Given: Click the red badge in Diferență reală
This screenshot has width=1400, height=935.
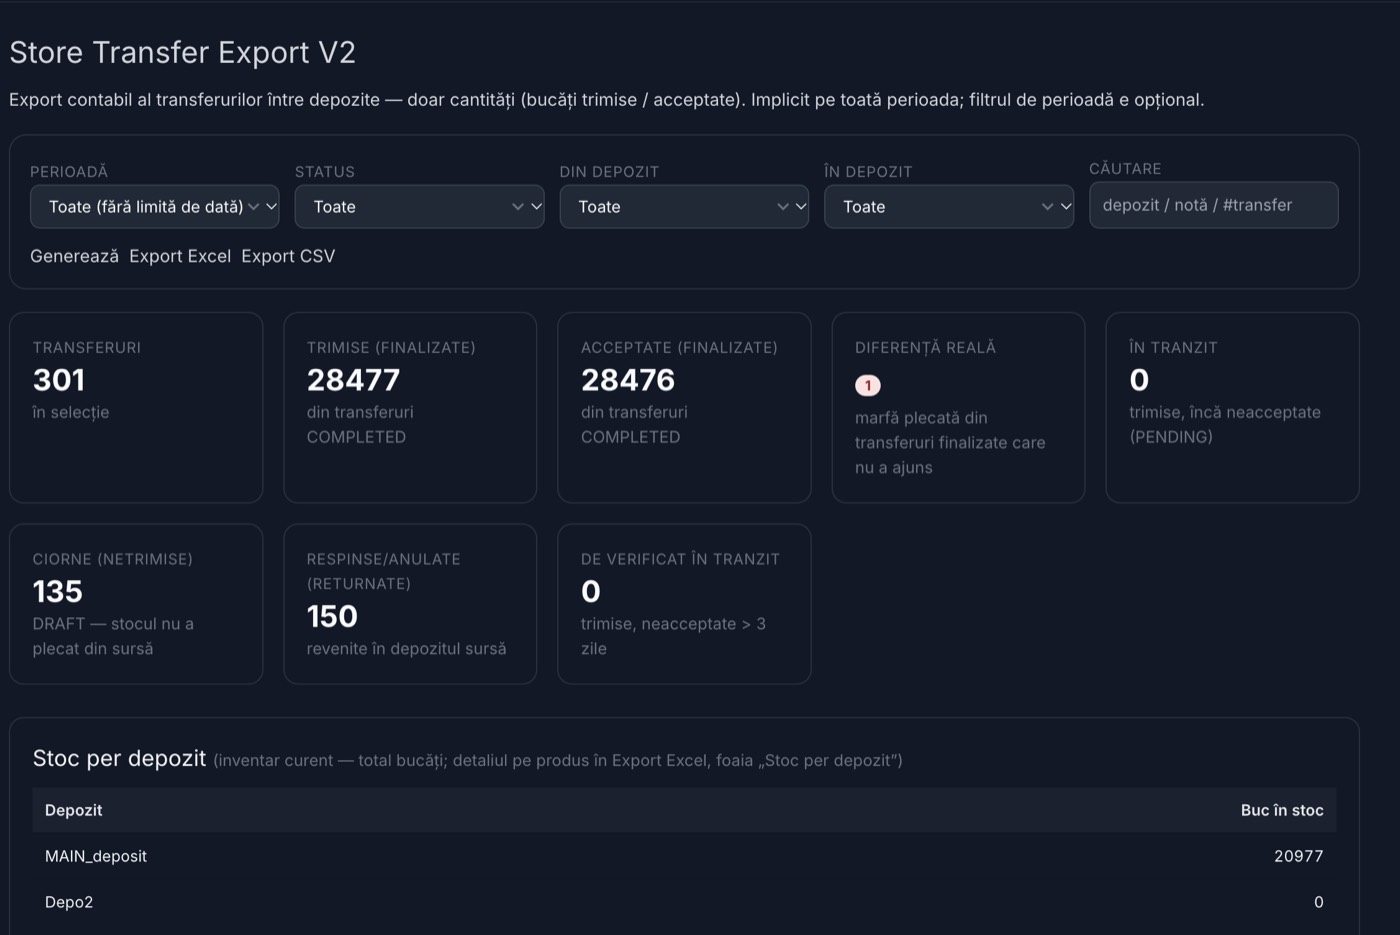Looking at the screenshot, I should (868, 385).
